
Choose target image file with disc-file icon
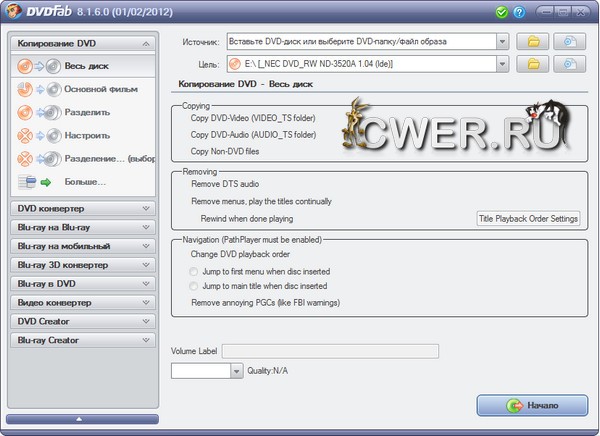[x=569, y=64]
